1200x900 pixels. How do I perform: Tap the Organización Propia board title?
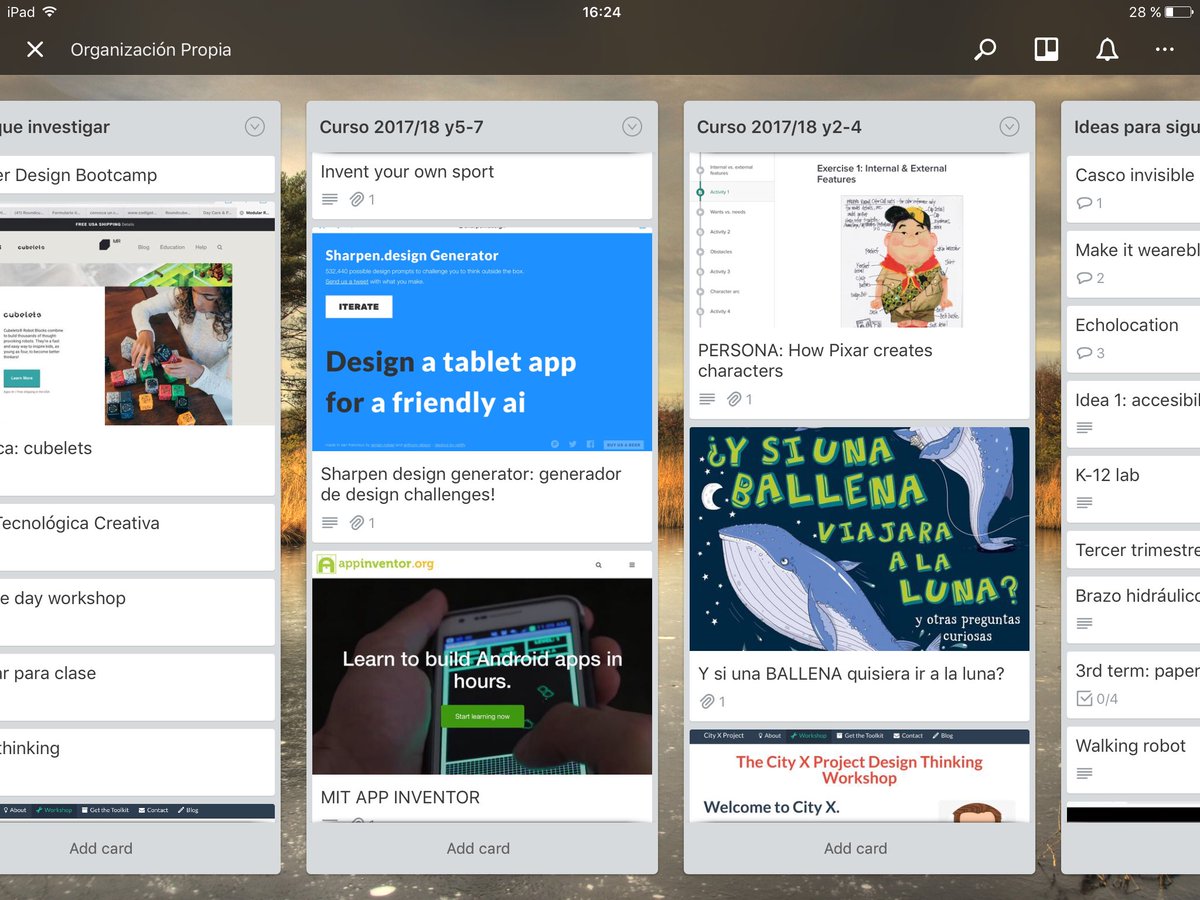151,50
